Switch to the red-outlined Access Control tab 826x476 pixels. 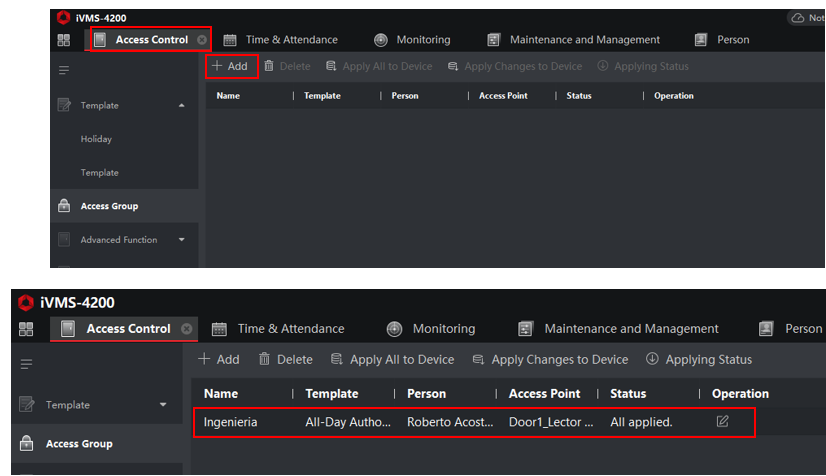pos(151,39)
